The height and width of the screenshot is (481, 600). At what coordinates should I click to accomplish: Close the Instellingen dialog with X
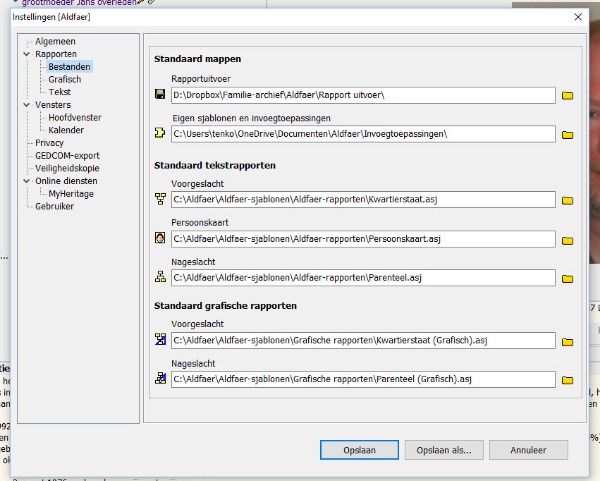[578, 17]
